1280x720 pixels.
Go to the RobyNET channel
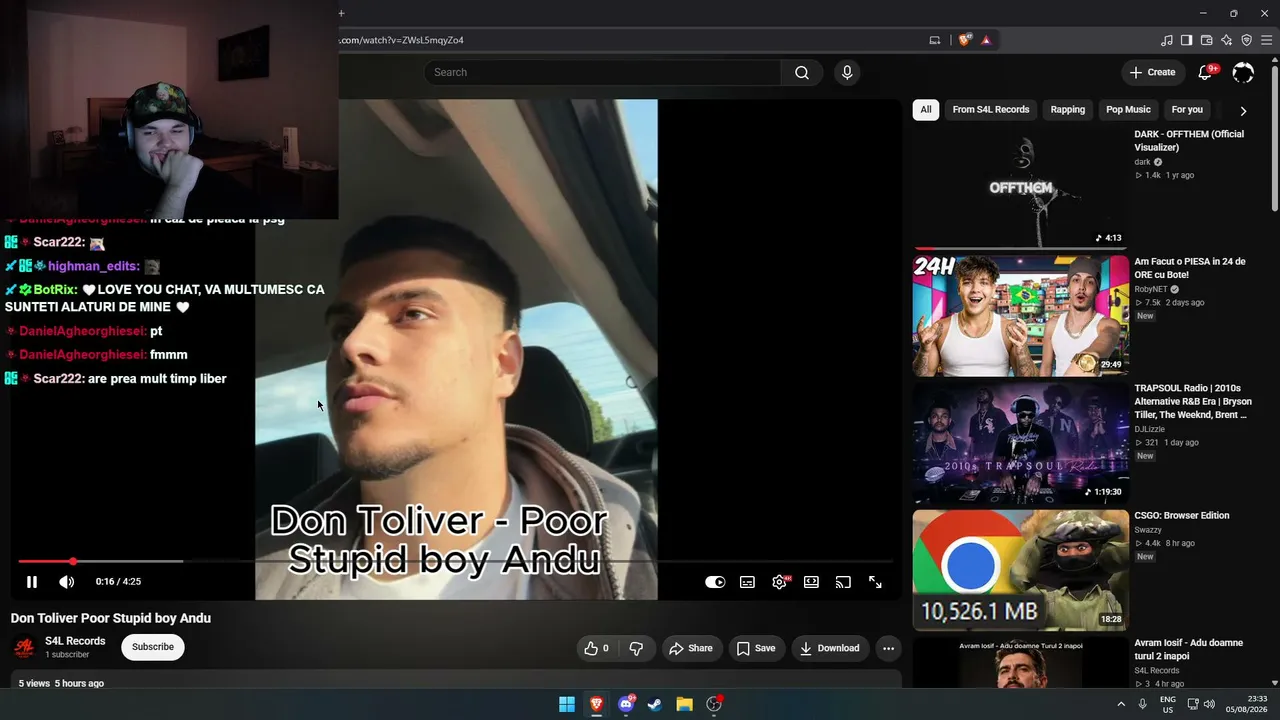click(1151, 290)
